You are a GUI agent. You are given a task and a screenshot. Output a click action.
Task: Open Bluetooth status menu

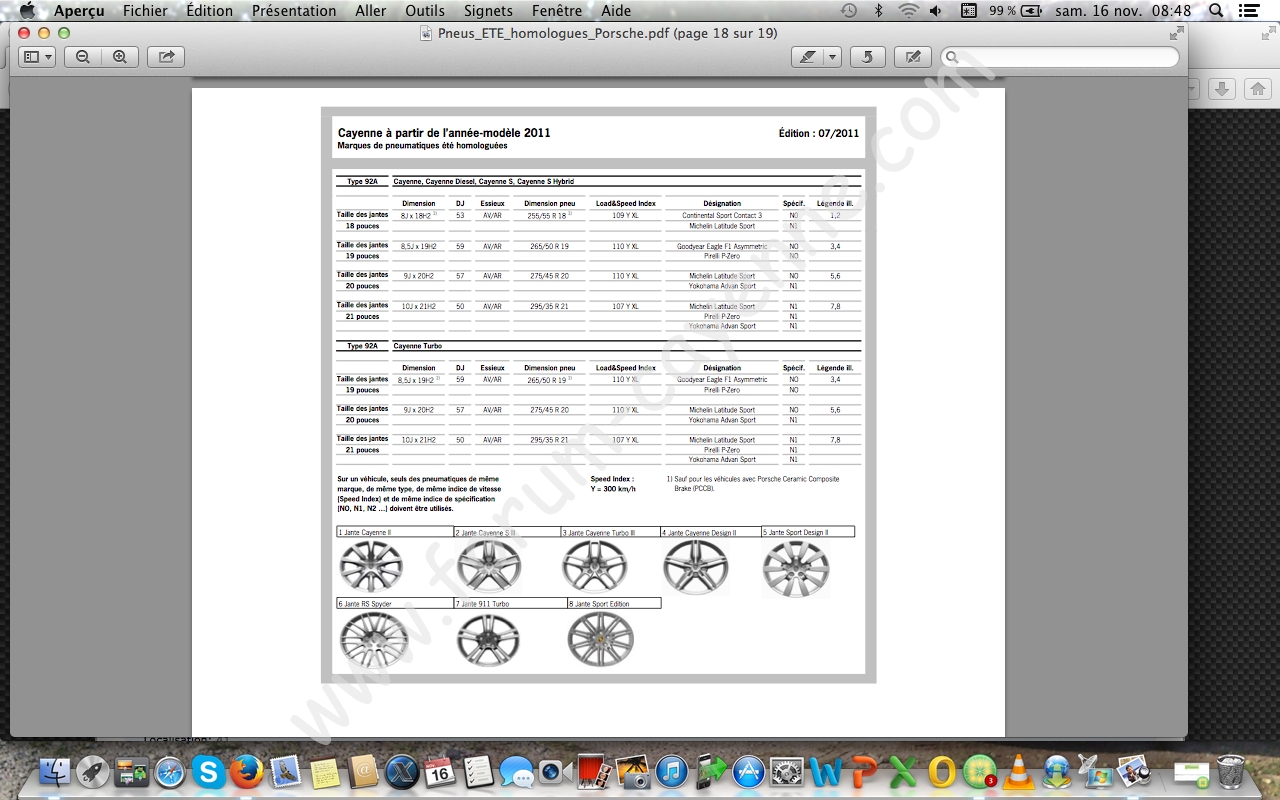click(879, 11)
